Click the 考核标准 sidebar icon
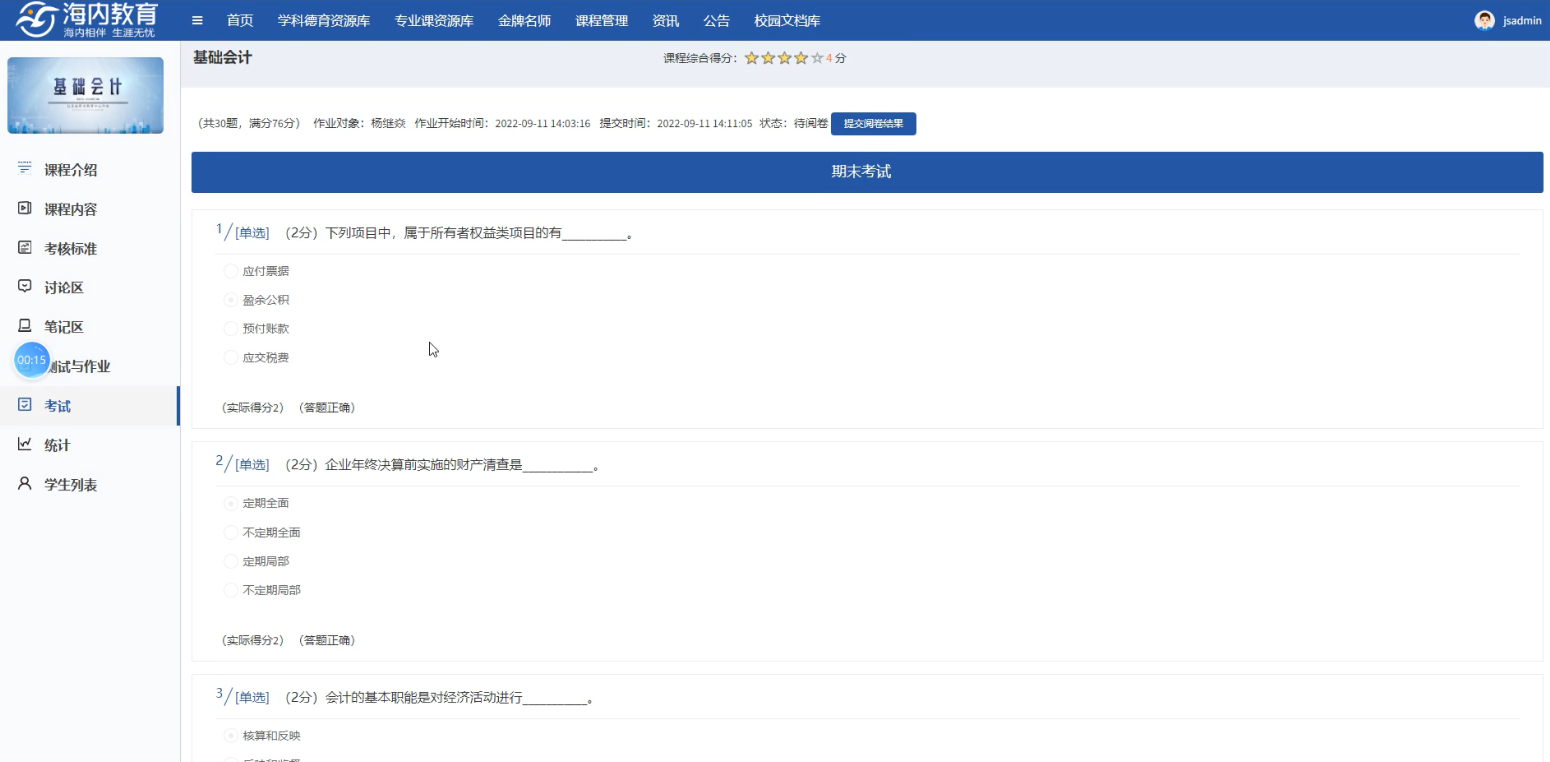This screenshot has height=762, width=1550. pos(25,247)
